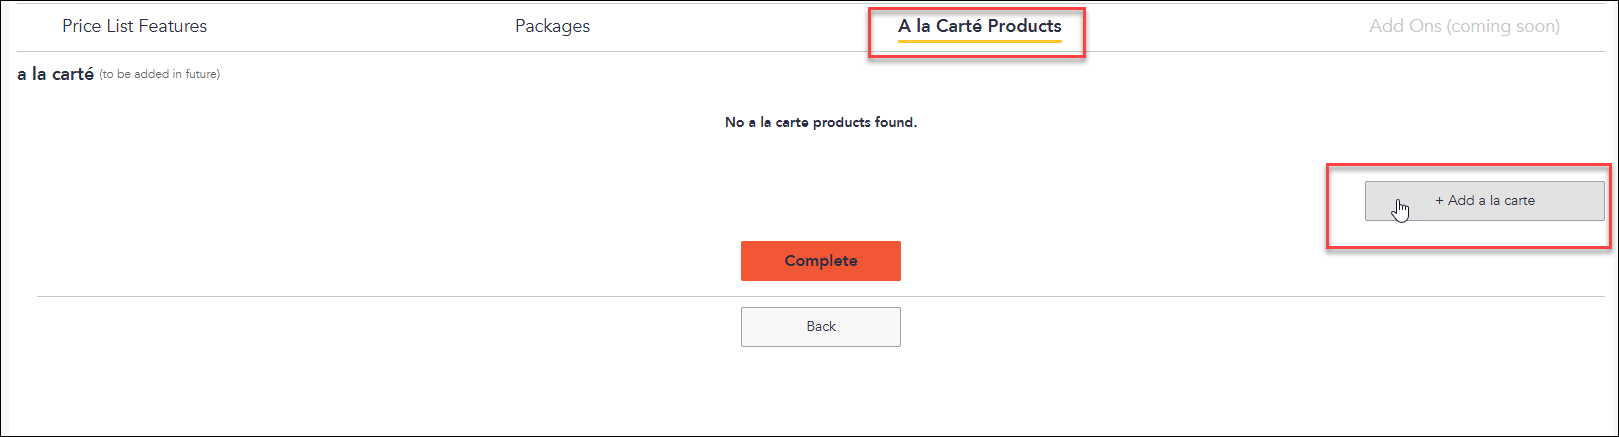
Task: Click the '(to be added in future)' note
Action: point(159,74)
